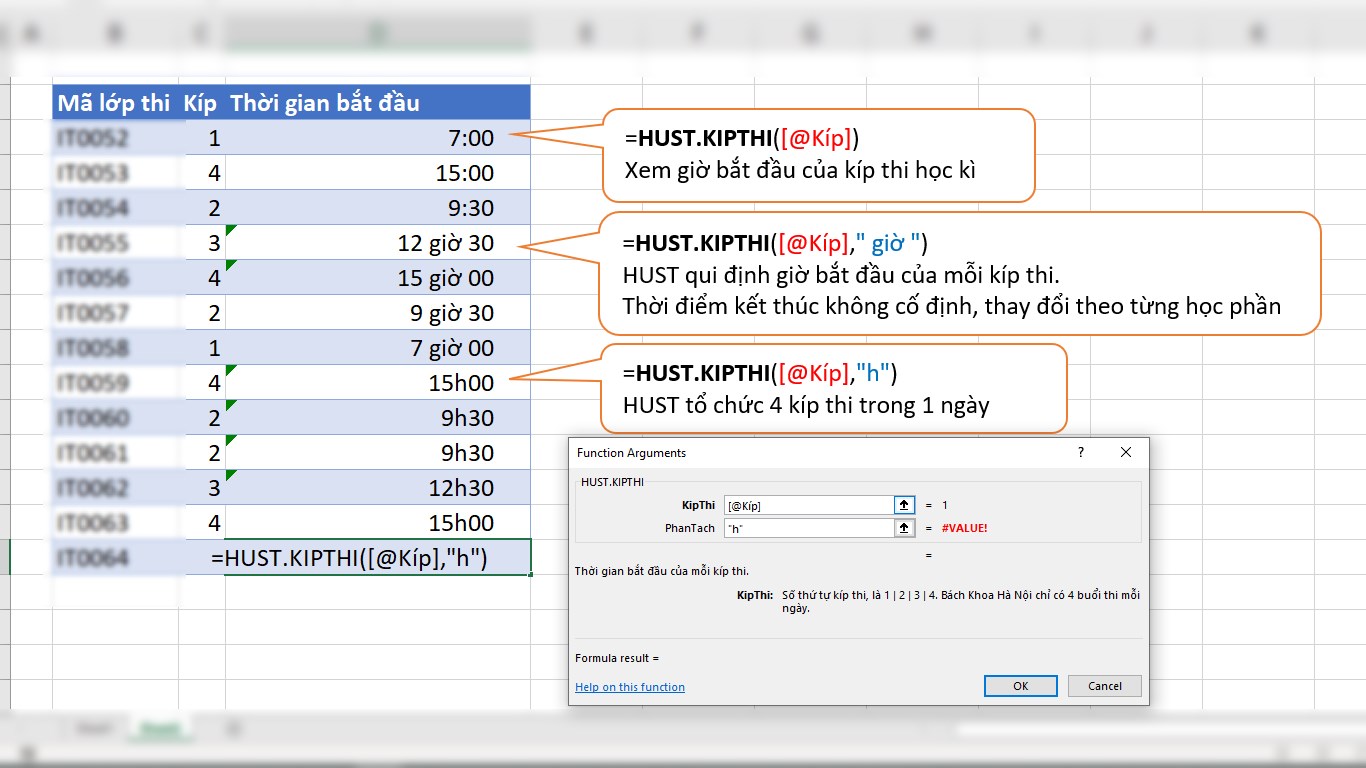
Task: Select the 9h30 cell in row IT0060
Action: point(378,418)
